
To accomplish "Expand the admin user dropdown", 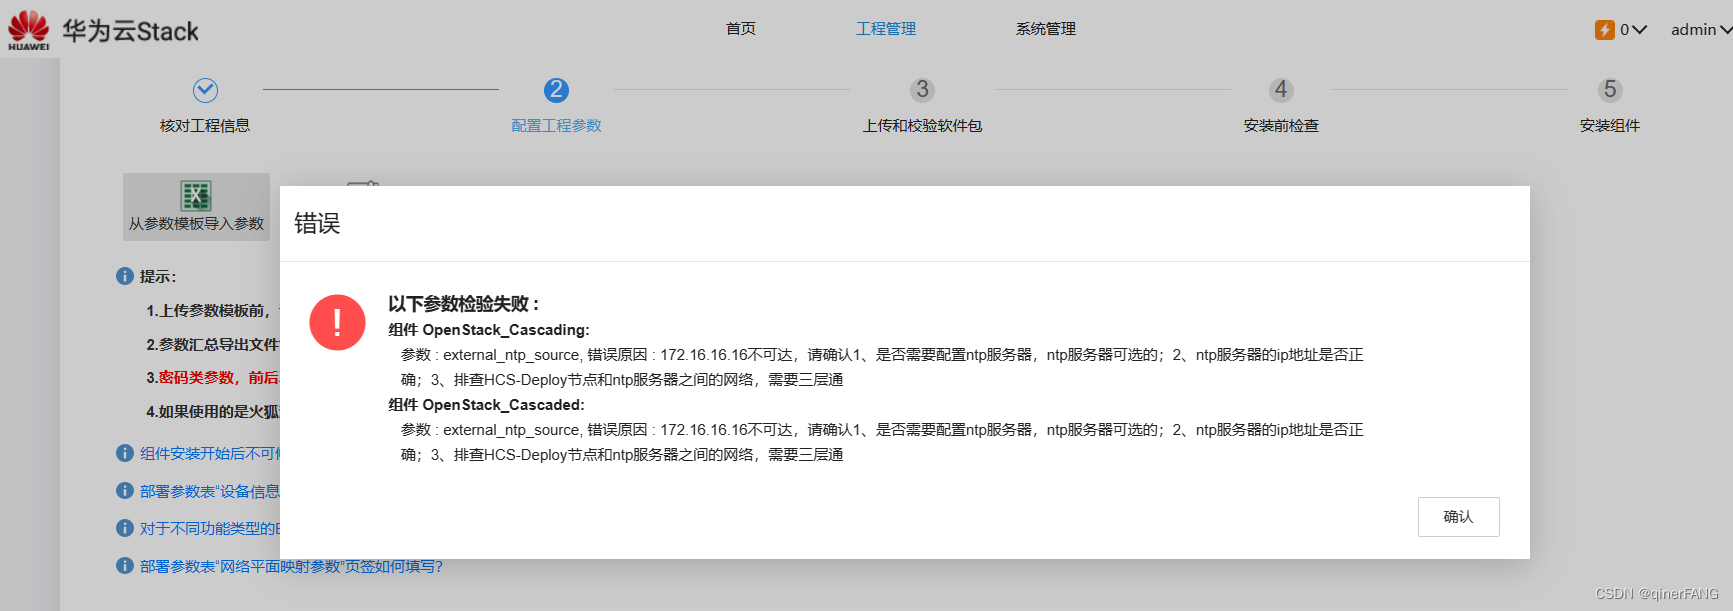I will click(1701, 30).
